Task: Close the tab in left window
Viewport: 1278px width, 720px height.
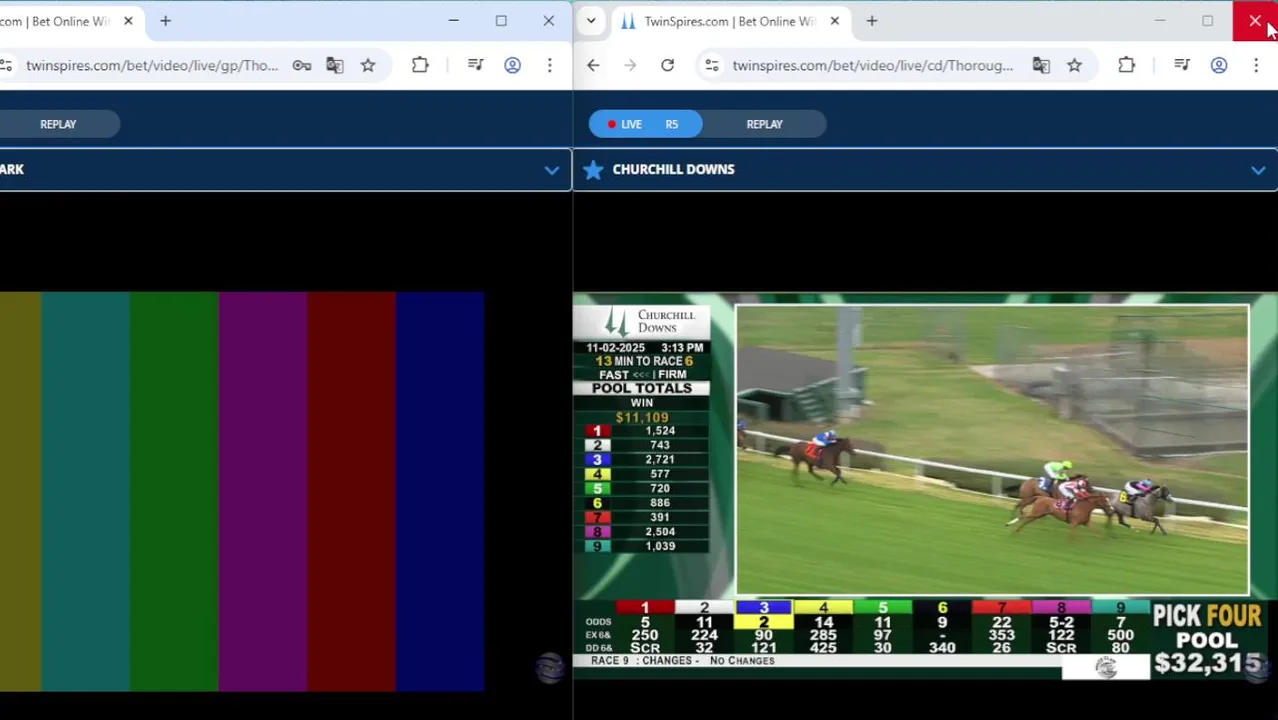Action: 128,21
